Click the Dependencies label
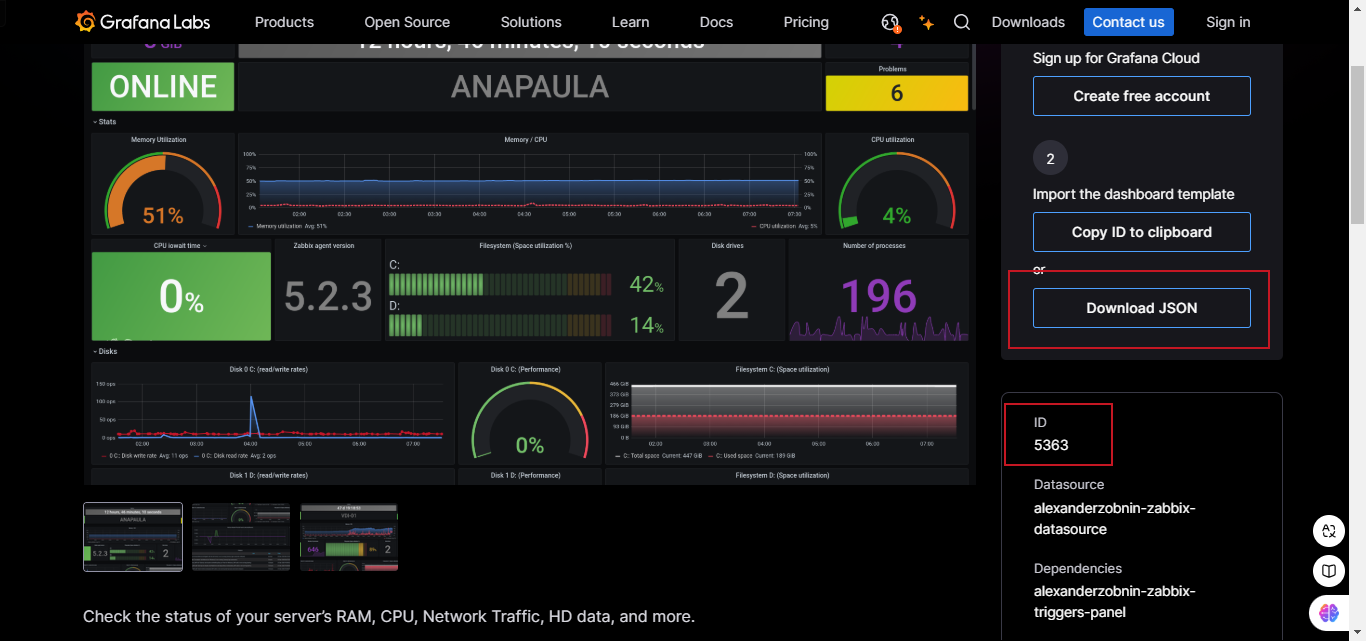 coord(1078,568)
